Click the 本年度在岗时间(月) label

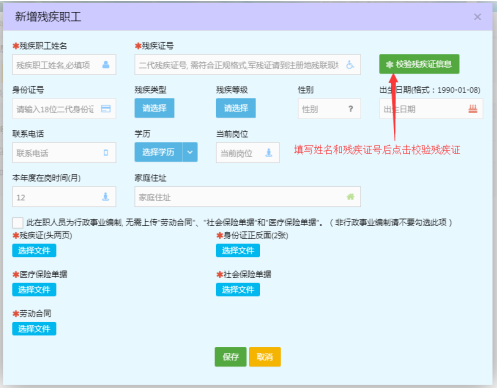46,178
